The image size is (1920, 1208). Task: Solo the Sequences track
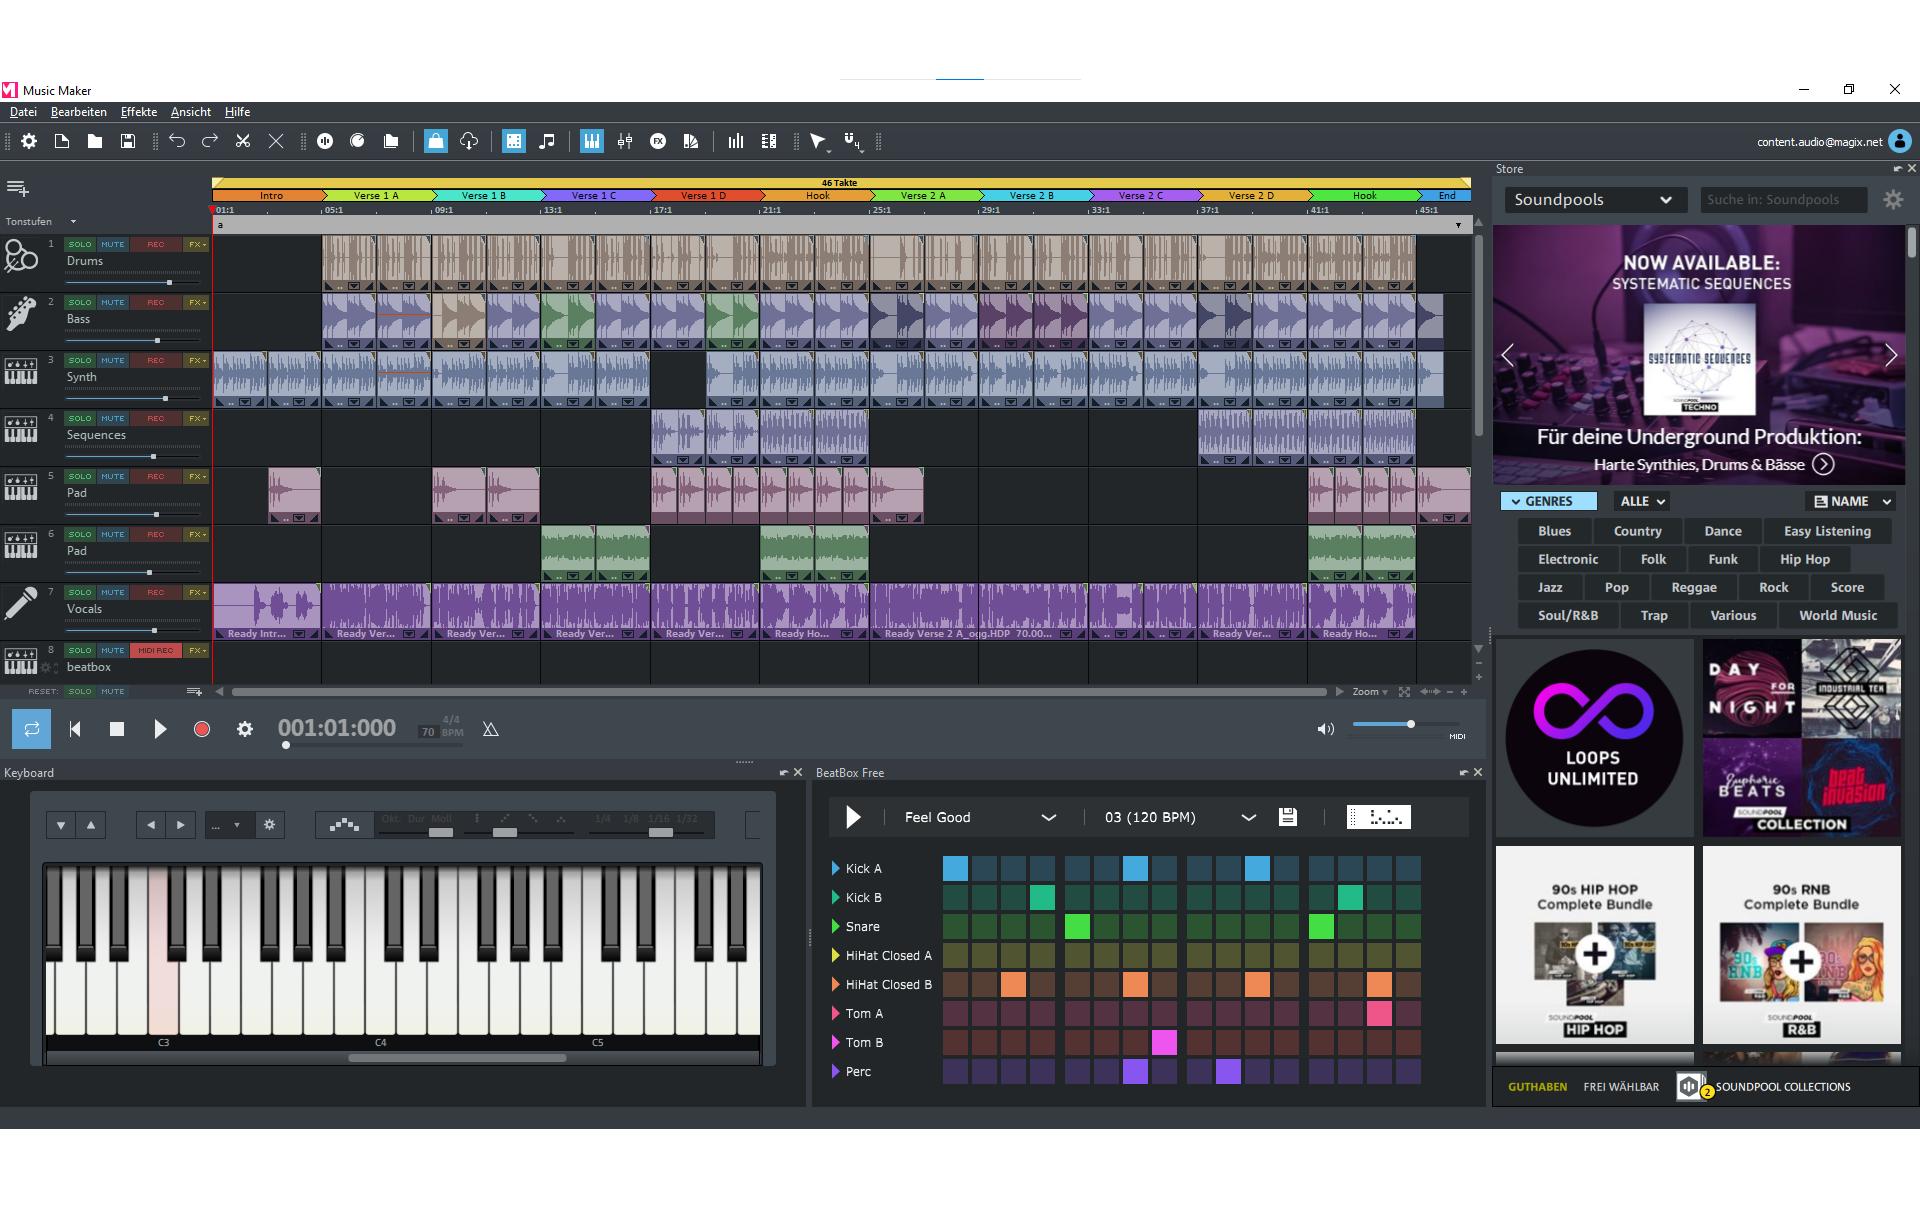coord(80,418)
